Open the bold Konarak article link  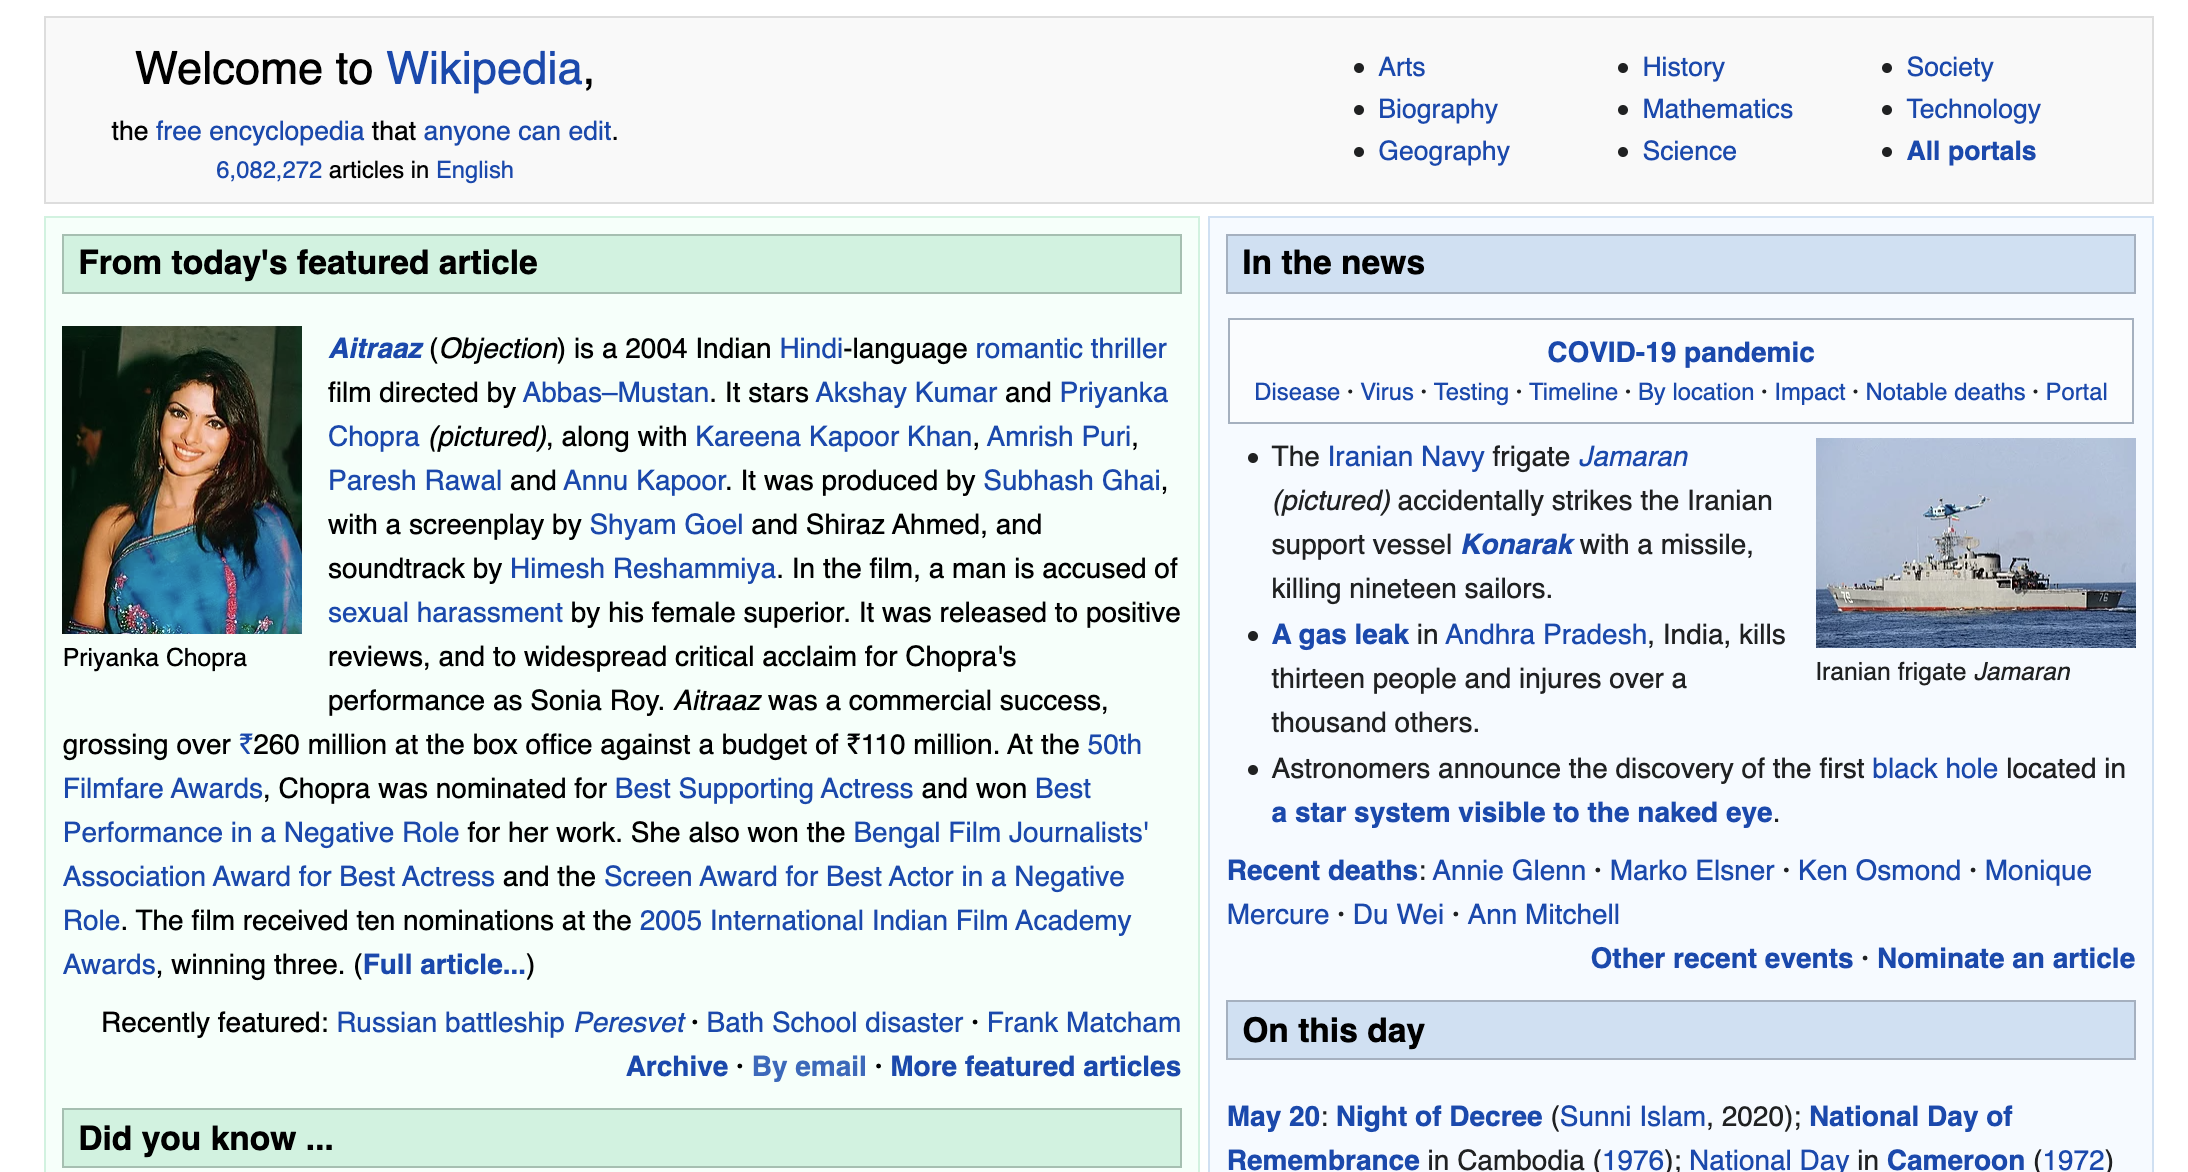click(x=1517, y=545)
